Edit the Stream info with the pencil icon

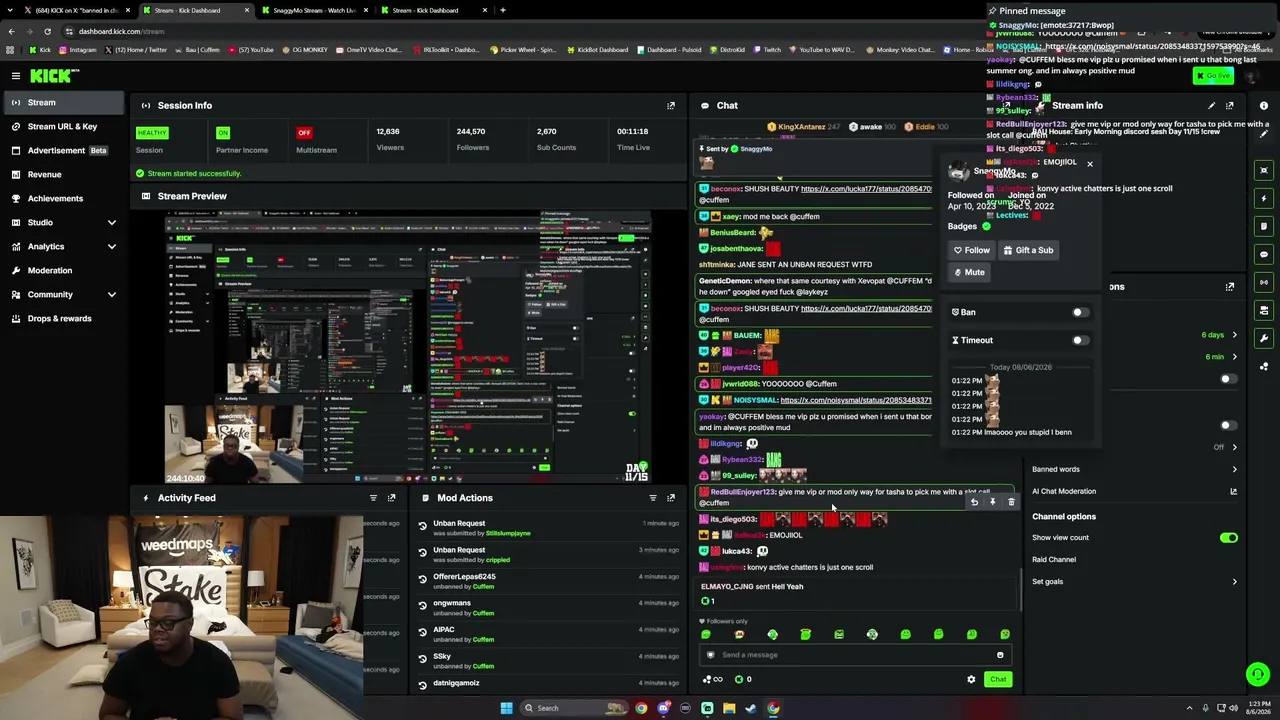click(x=1211, y=105)
